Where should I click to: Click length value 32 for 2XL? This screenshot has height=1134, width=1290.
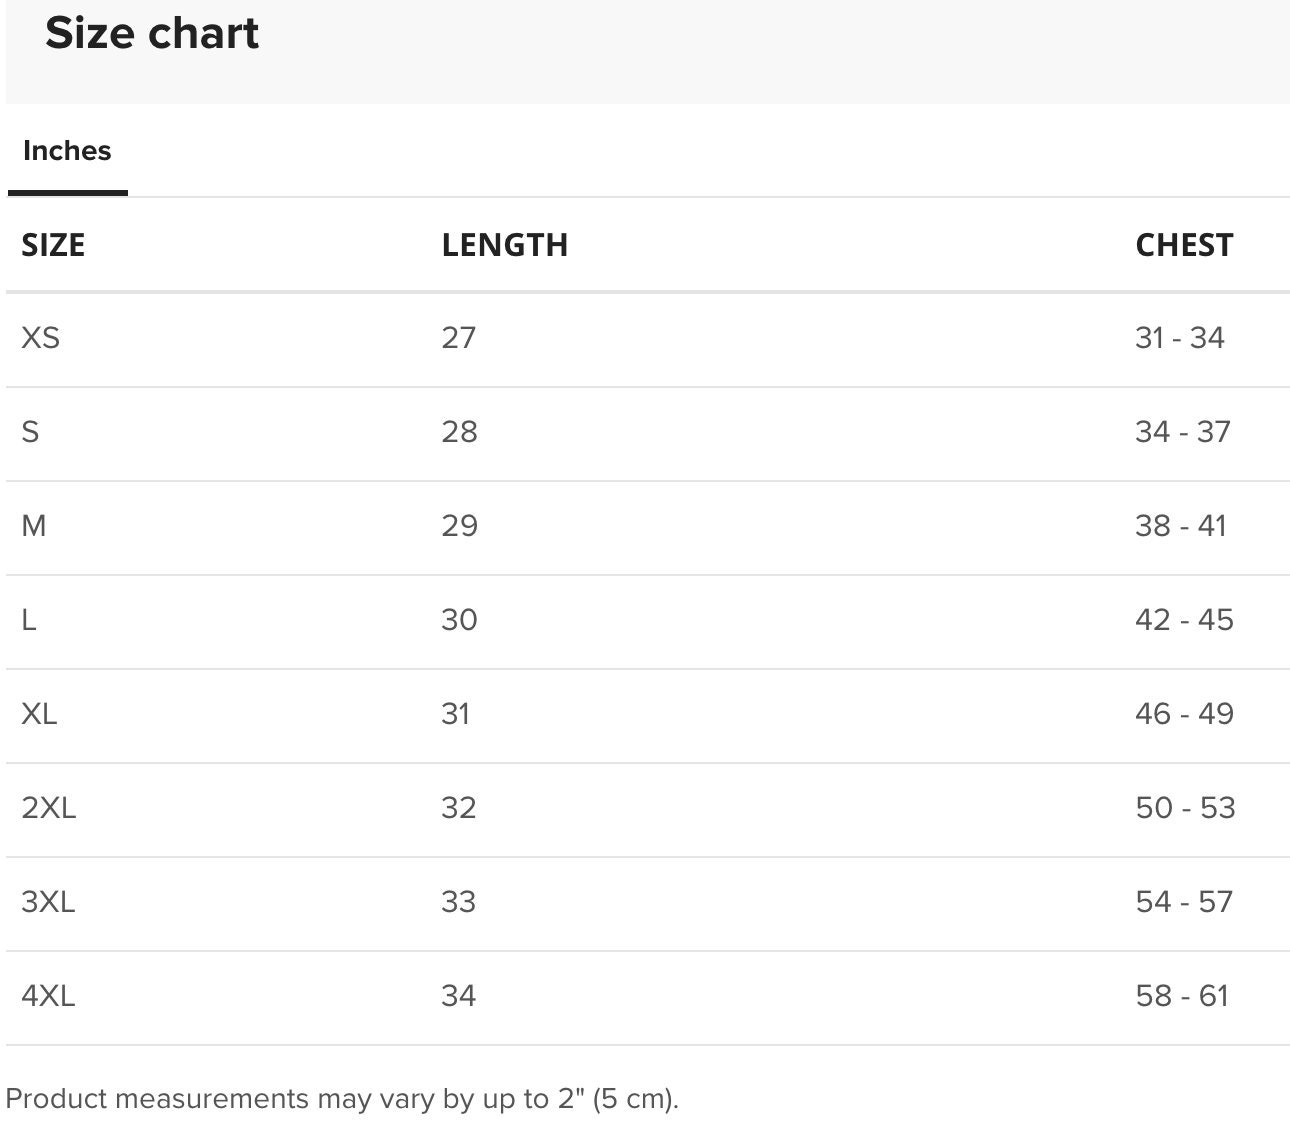(x=459, y=808)
